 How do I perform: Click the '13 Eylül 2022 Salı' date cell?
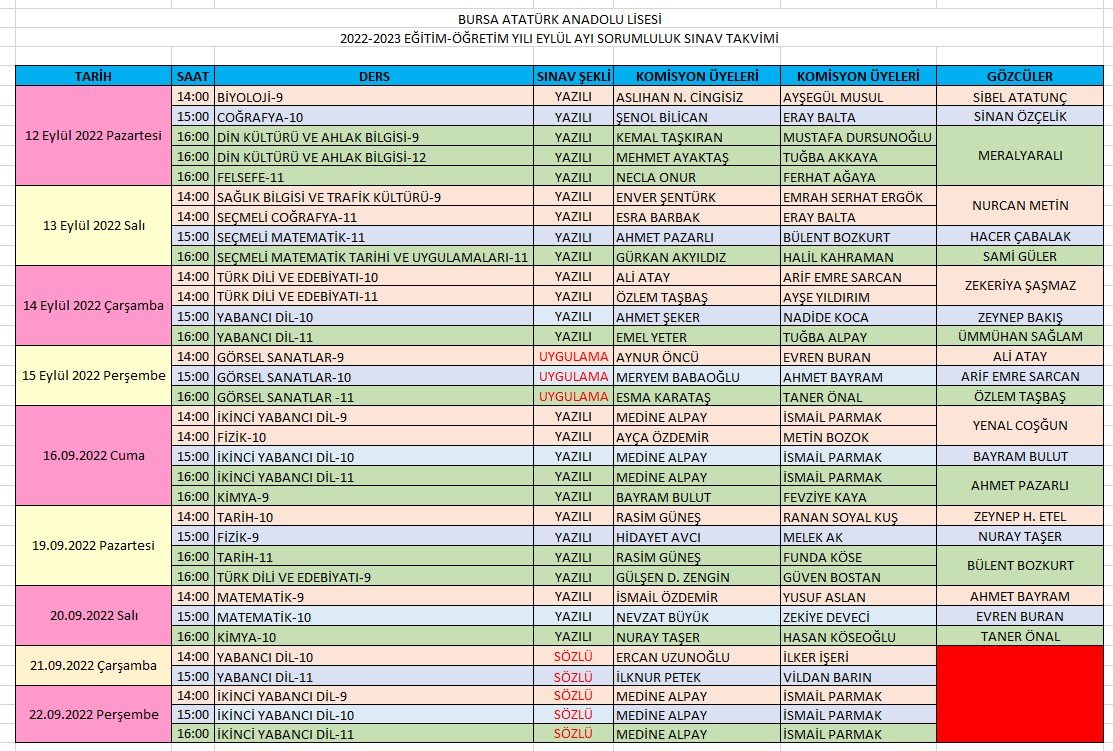pyautogui.click(x=93, y=226)
